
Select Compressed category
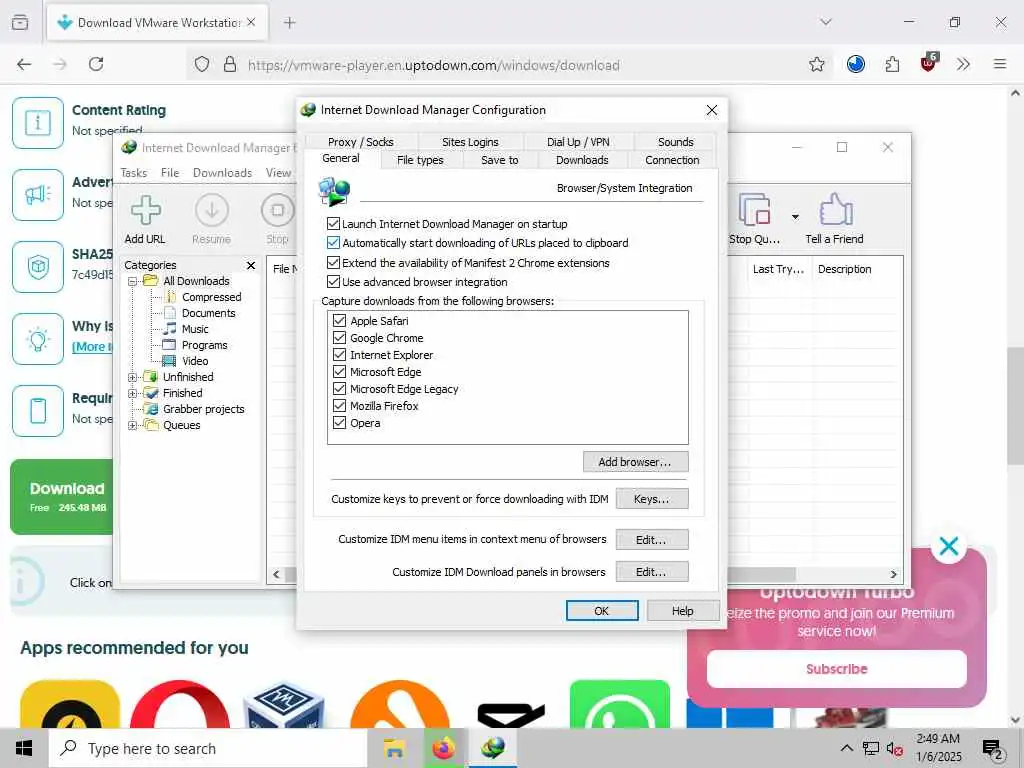coord(212,297)
